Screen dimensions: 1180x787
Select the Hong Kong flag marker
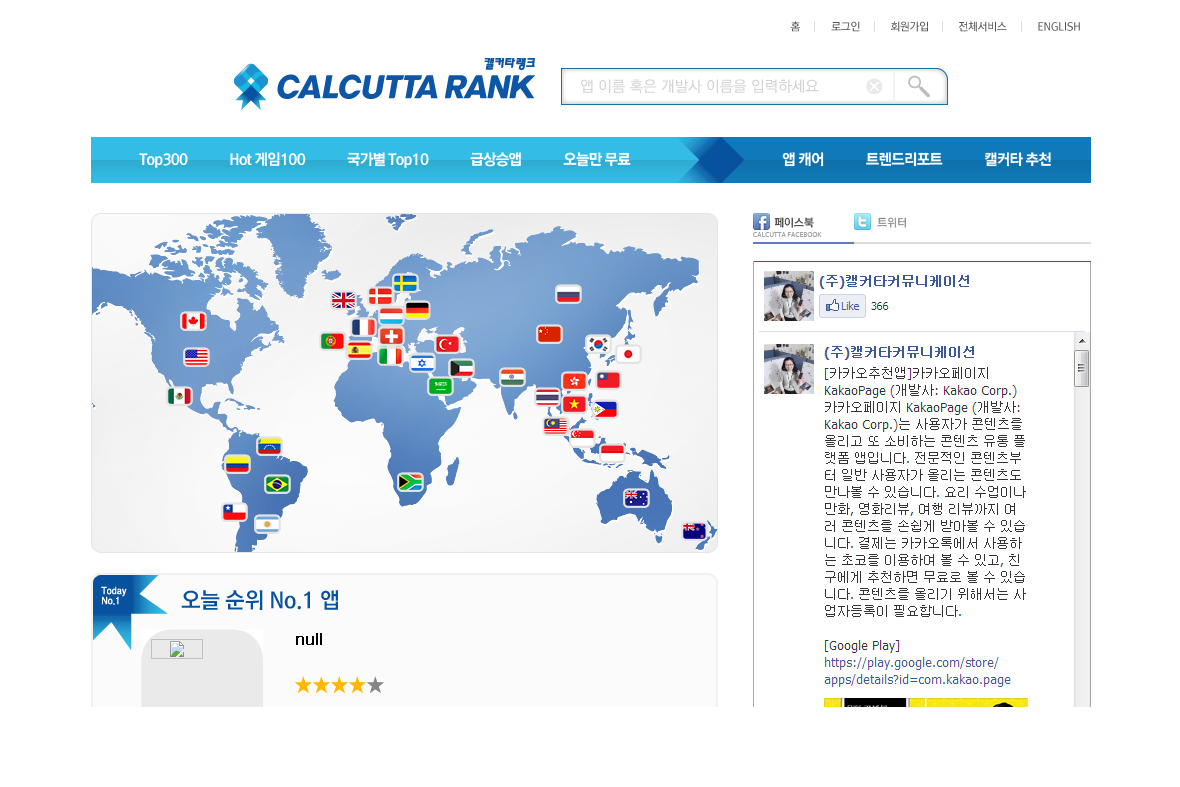coord(574,381)
